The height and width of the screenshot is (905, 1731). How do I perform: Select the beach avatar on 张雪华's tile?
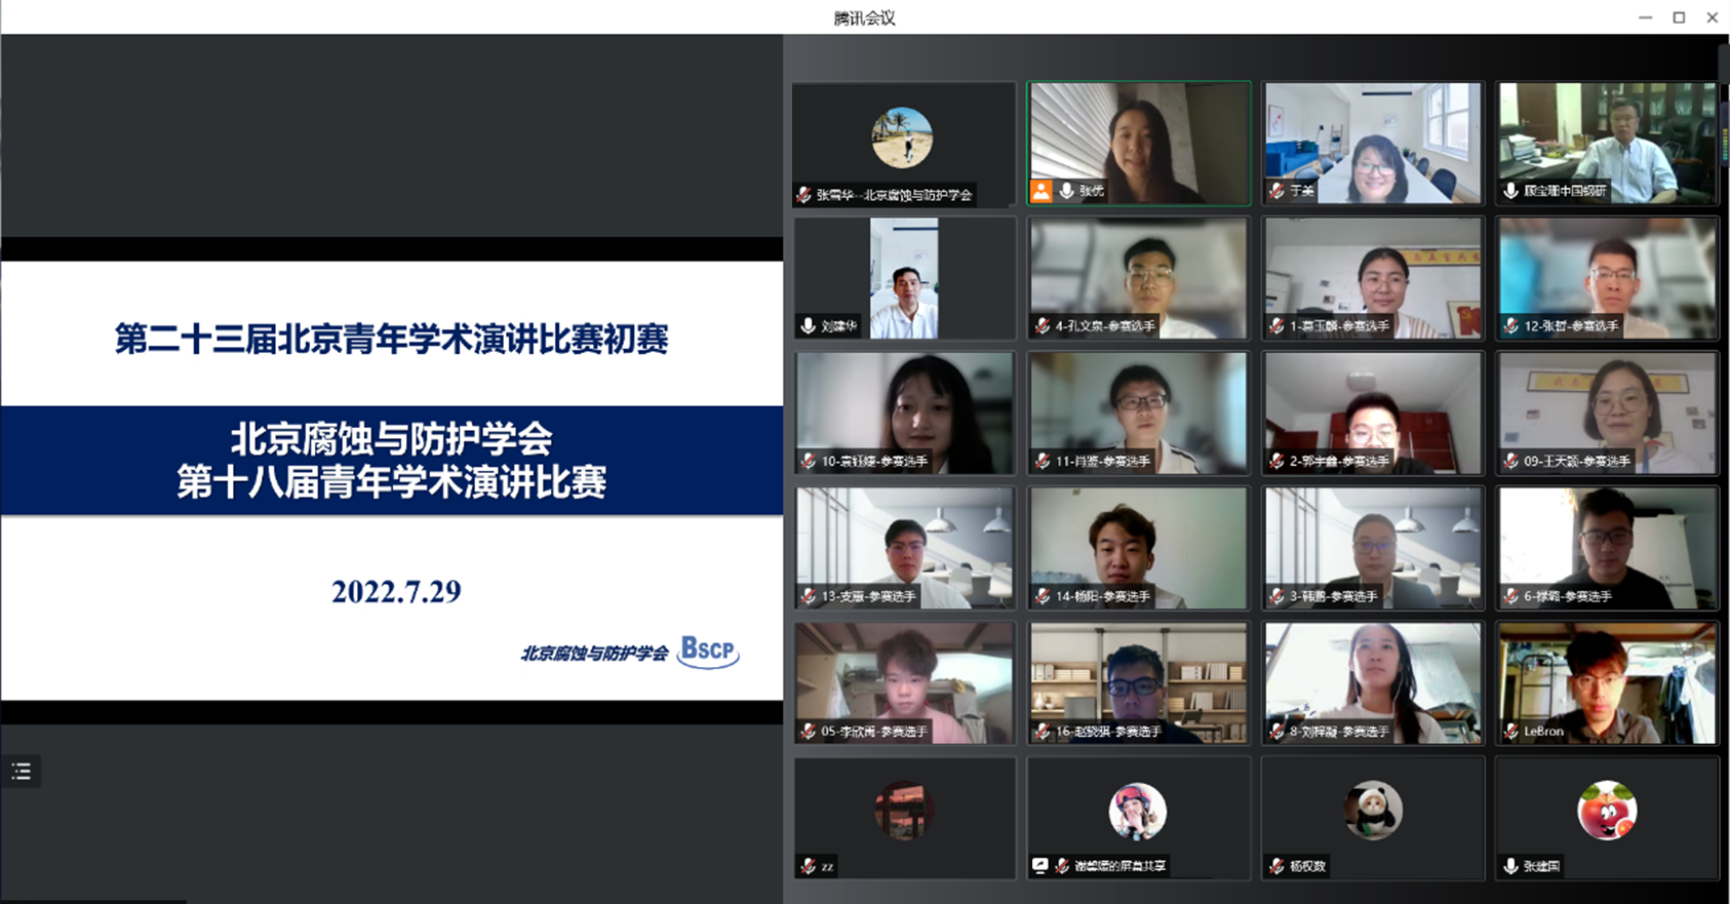(x=902, y=137)
